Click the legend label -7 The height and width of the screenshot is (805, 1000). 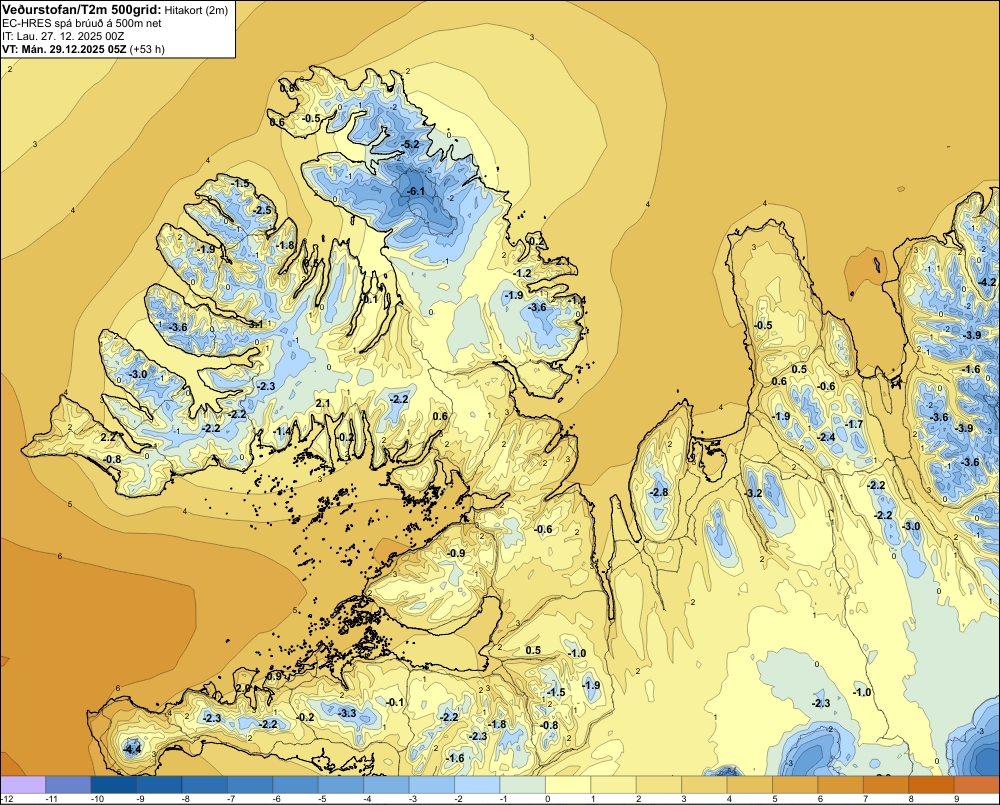pyautogui.click(x=230, y=799)
